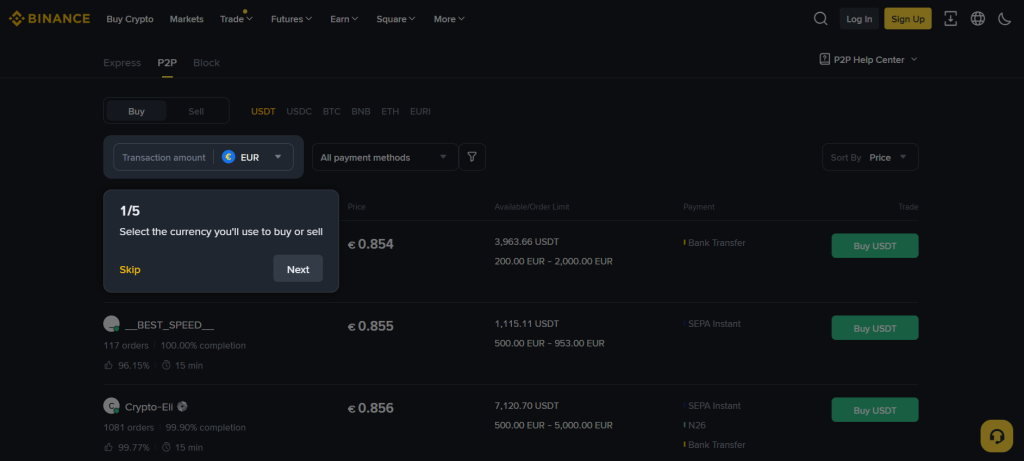Switch to the Block tab
Image resolution: width=1024 pixels, height=461 pixels.
tap(206, 63)
